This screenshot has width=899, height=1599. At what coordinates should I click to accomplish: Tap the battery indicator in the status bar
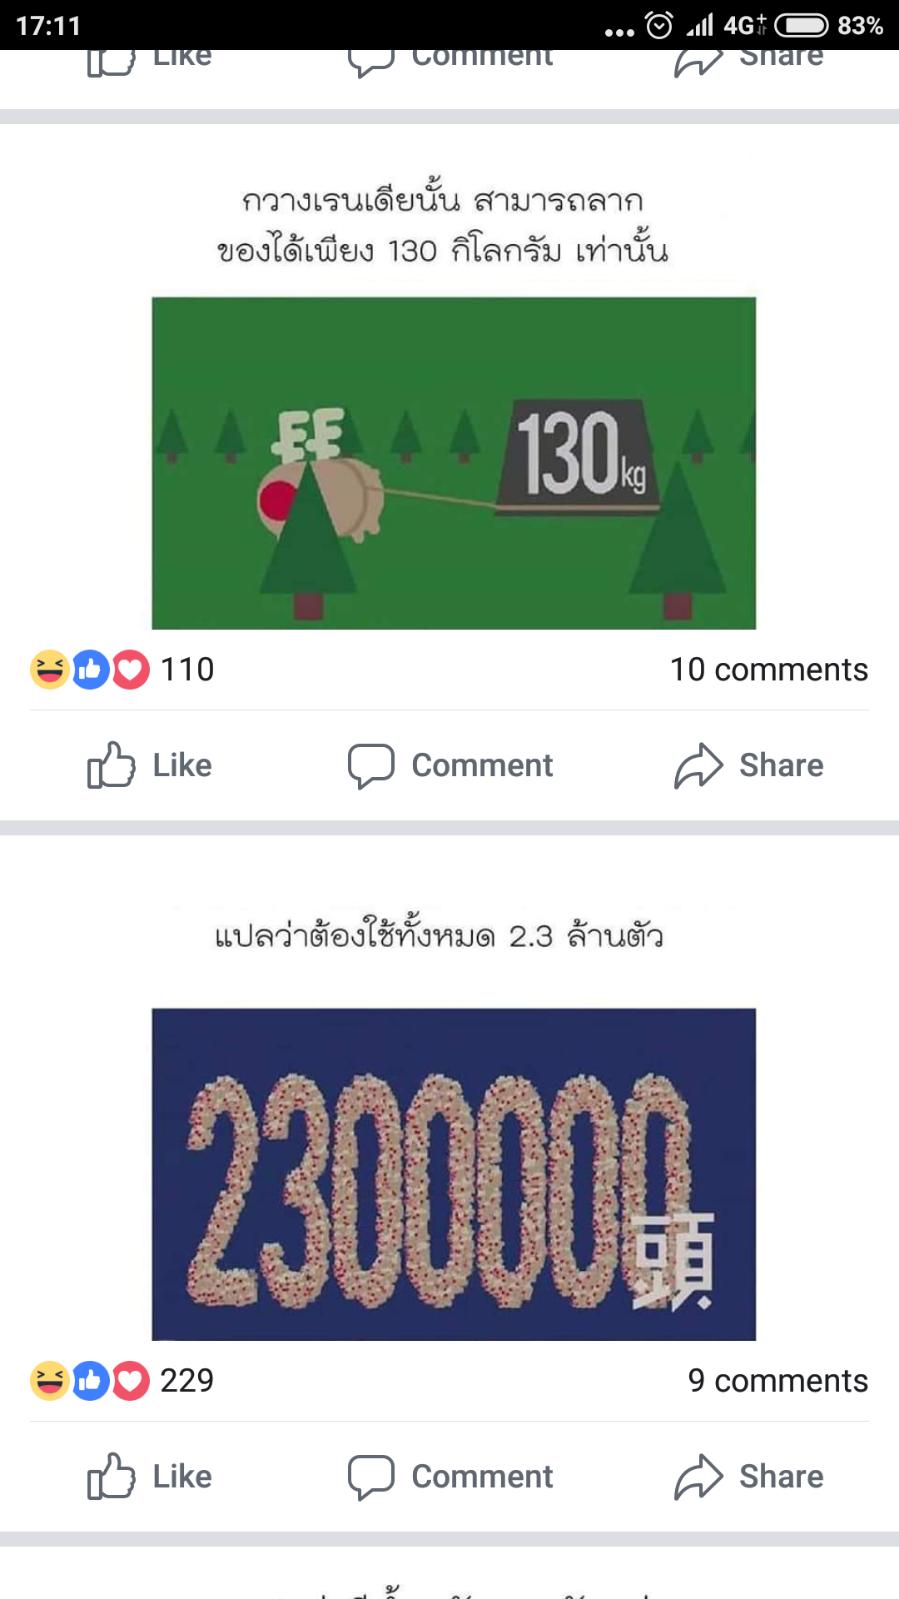point(801,25)
